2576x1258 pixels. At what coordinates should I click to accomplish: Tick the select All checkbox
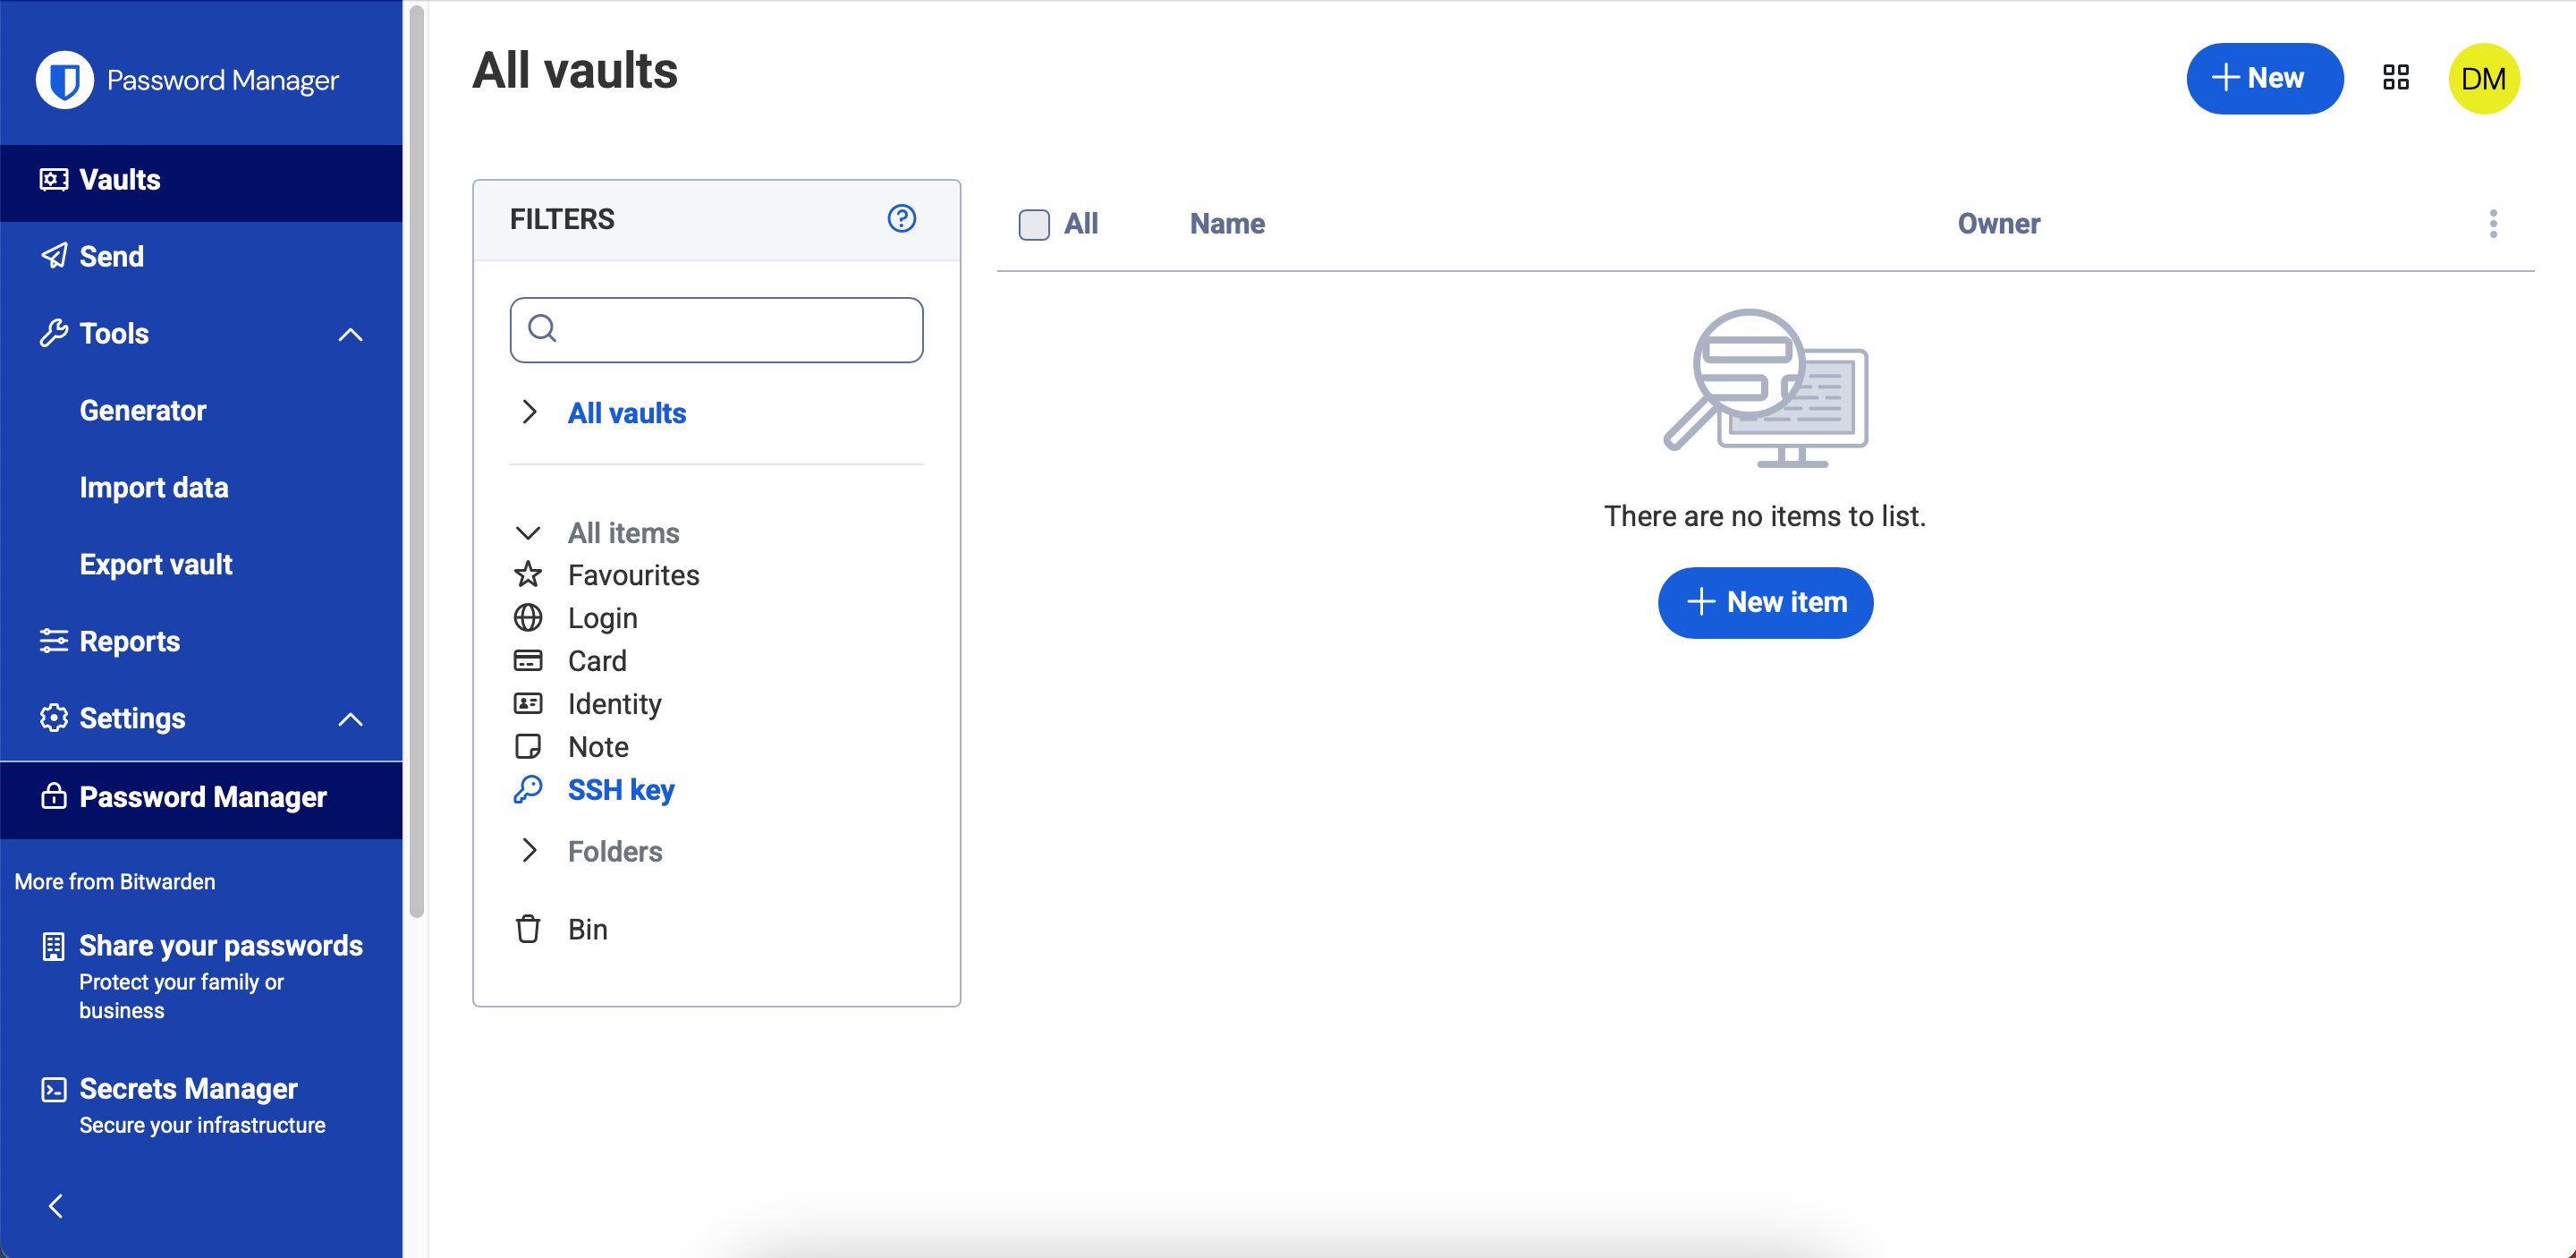click(x=1034, y=224)
